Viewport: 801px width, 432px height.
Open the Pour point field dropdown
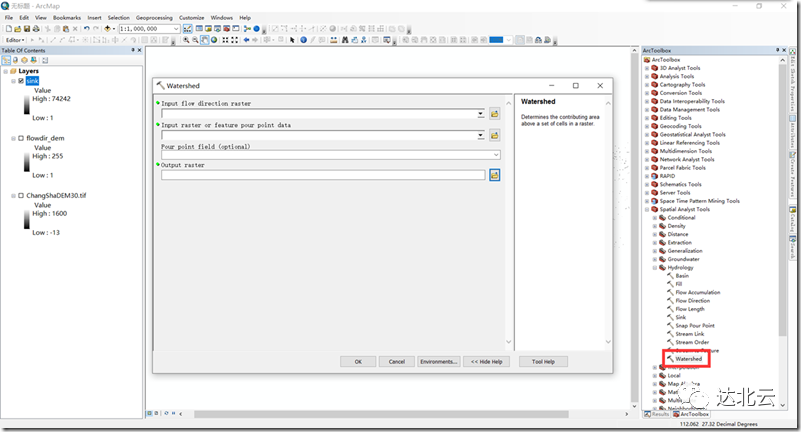click(496, 155)
